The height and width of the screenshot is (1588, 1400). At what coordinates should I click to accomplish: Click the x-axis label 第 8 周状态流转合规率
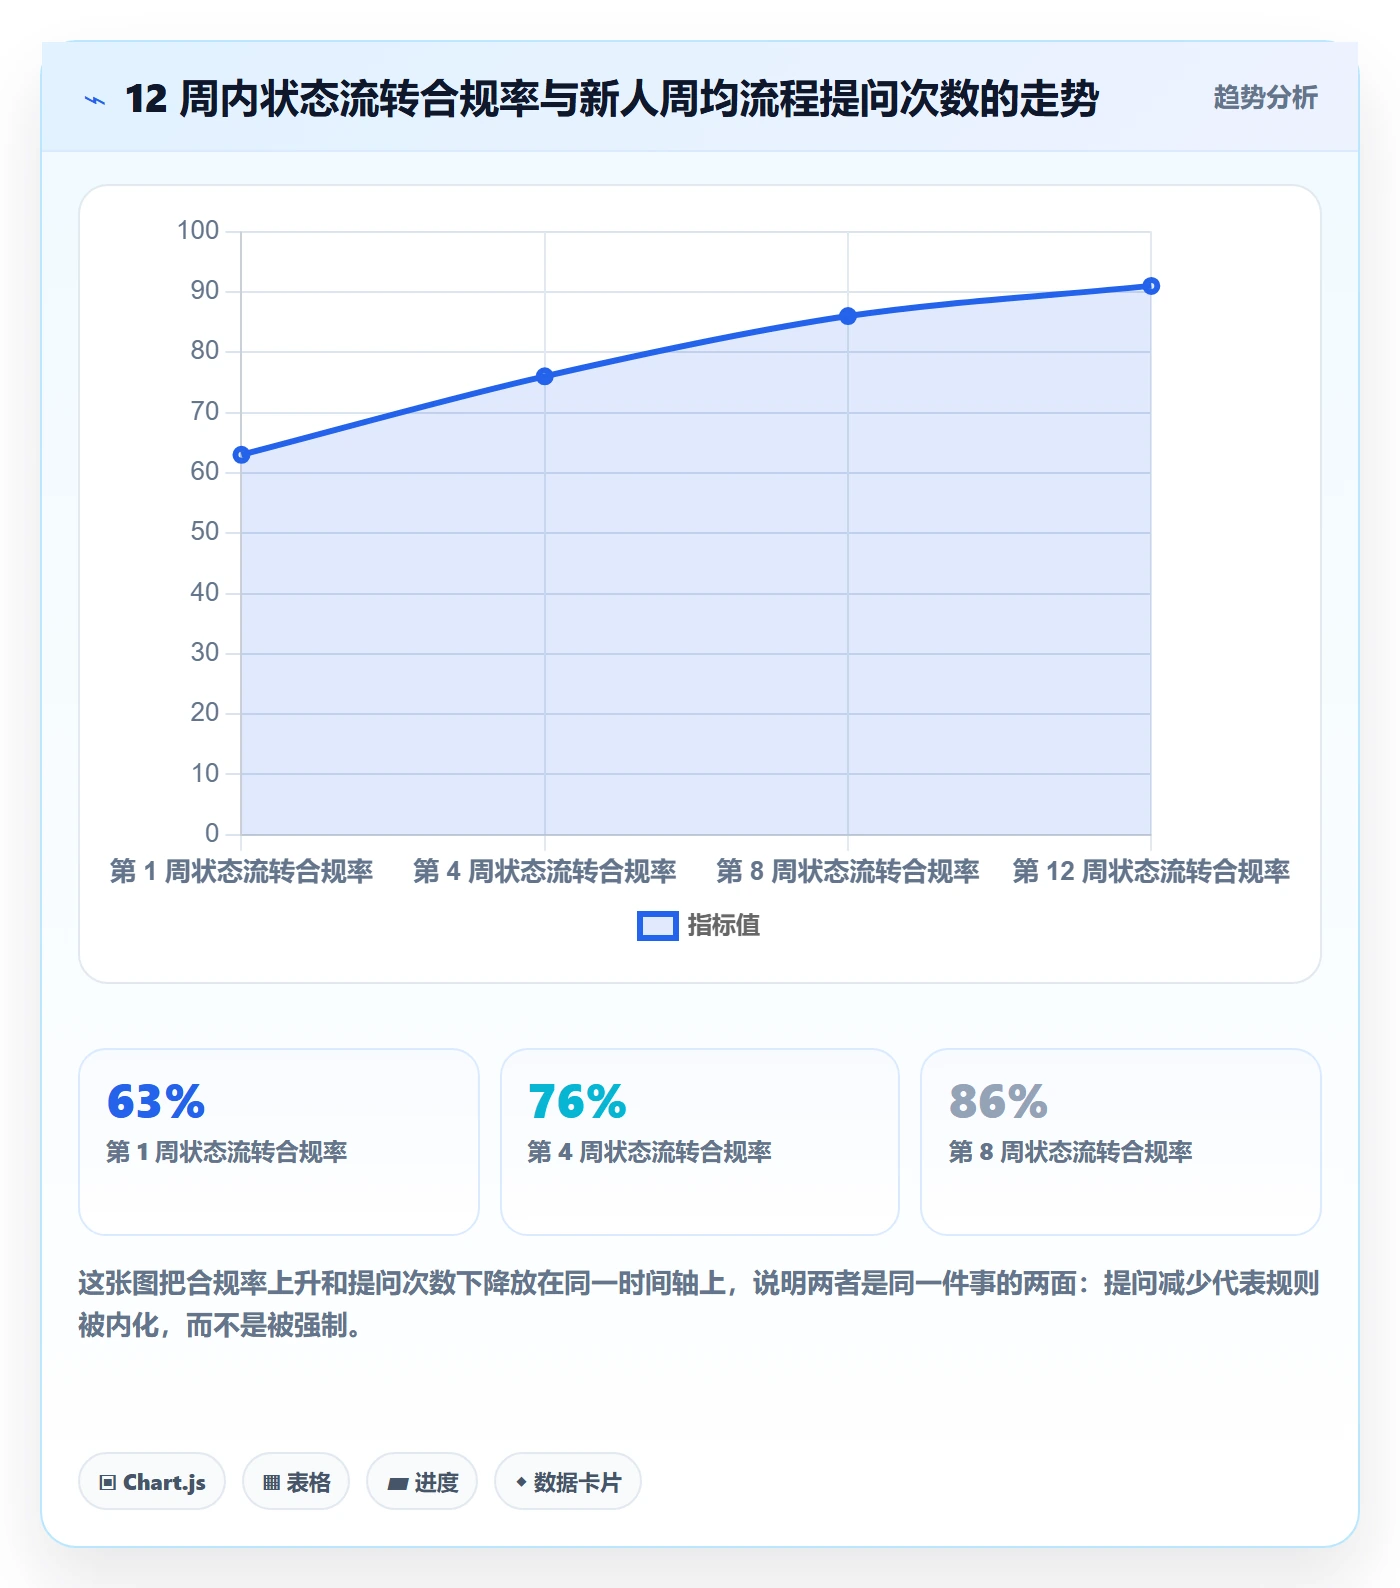(848, 872)
